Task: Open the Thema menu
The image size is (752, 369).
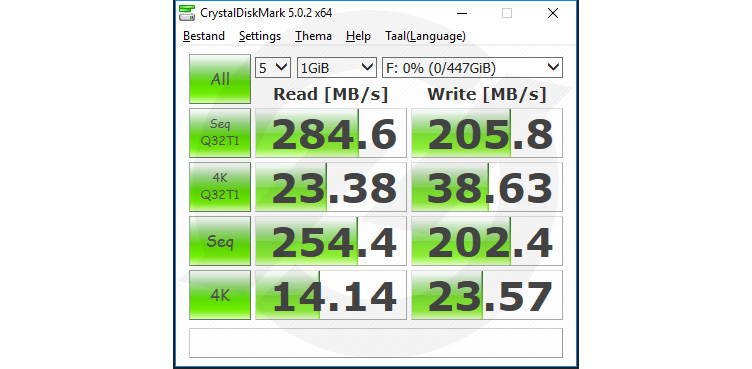Action: [x=313, y=36]
